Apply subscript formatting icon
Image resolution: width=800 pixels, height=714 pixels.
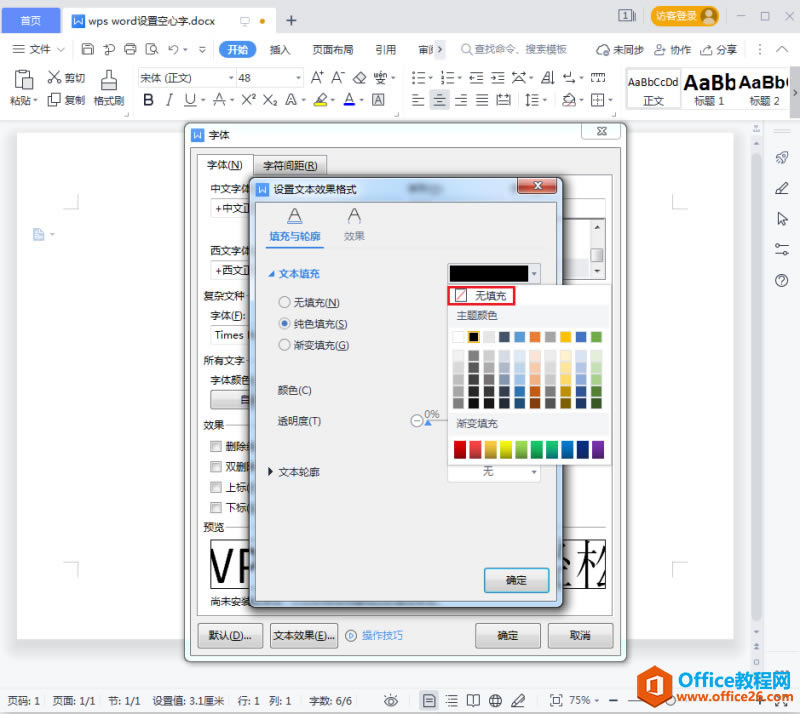coord(270,100)
